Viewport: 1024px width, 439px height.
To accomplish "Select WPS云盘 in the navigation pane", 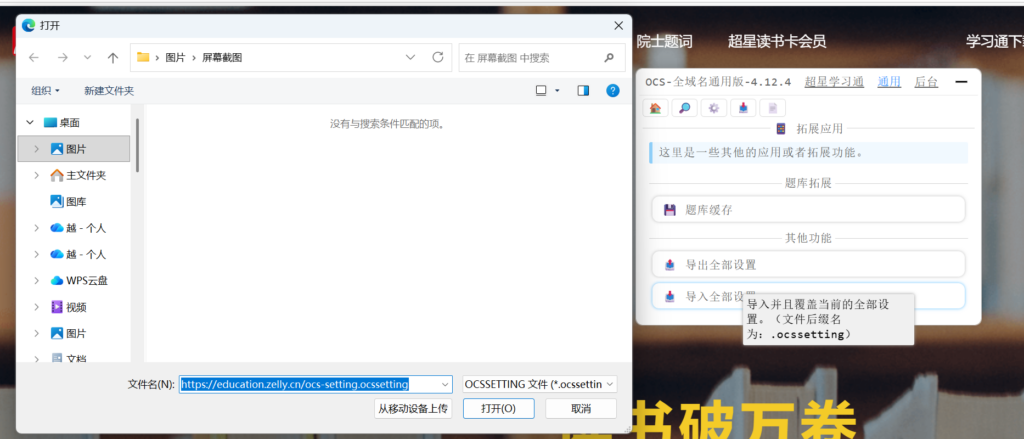I will pos(87,280).
